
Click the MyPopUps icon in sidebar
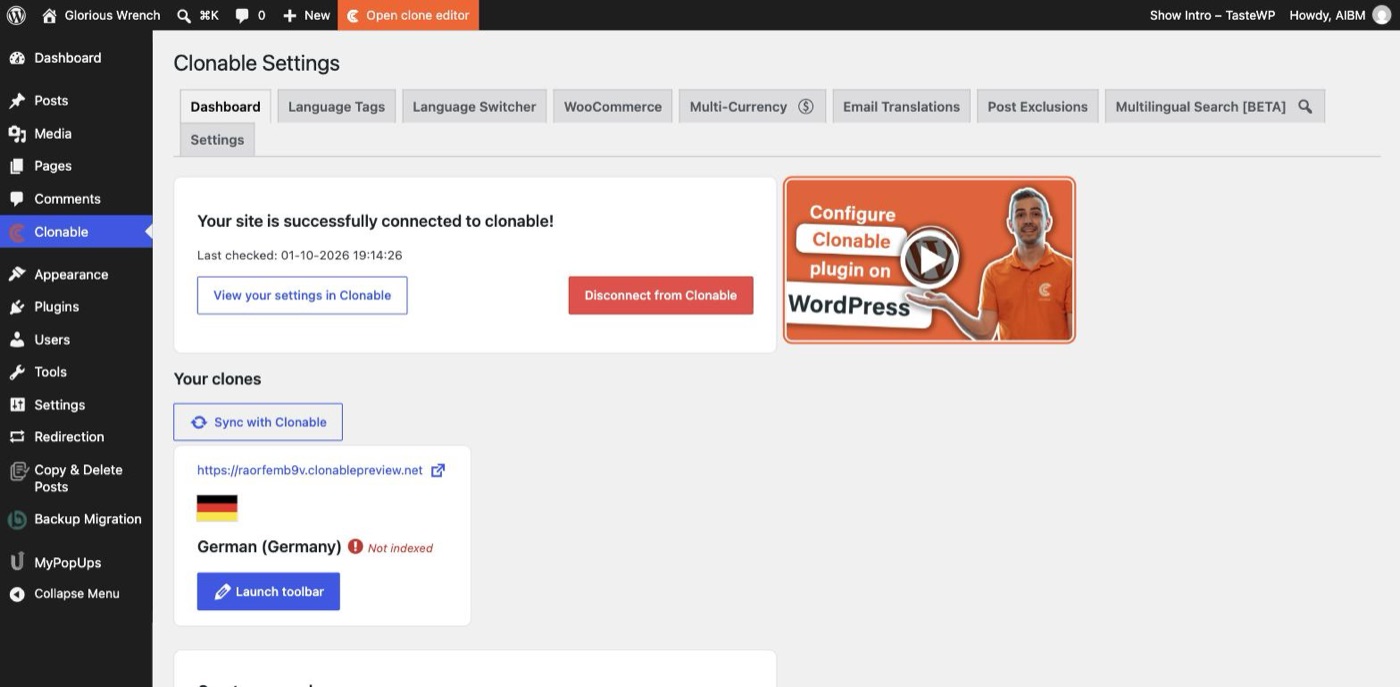click(x=17, y=562)
